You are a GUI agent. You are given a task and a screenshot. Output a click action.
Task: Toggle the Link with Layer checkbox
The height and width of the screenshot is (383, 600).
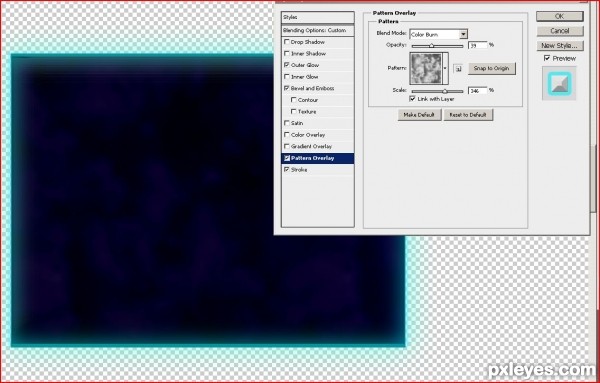coord(412,99)
